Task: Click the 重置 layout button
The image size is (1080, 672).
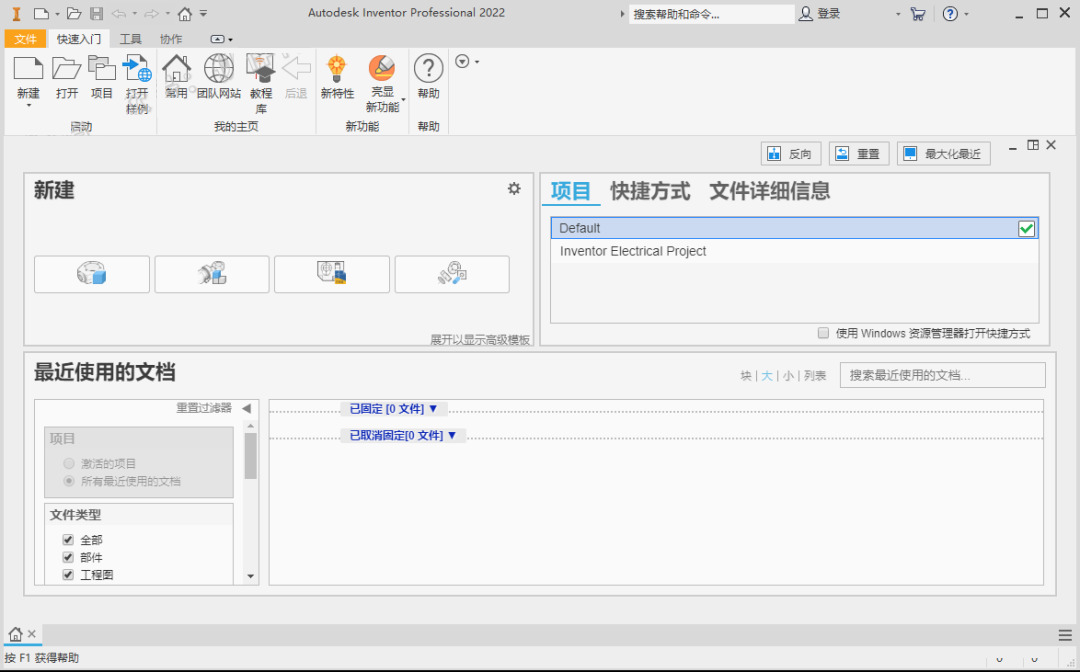Action: [x=860, y=154]
